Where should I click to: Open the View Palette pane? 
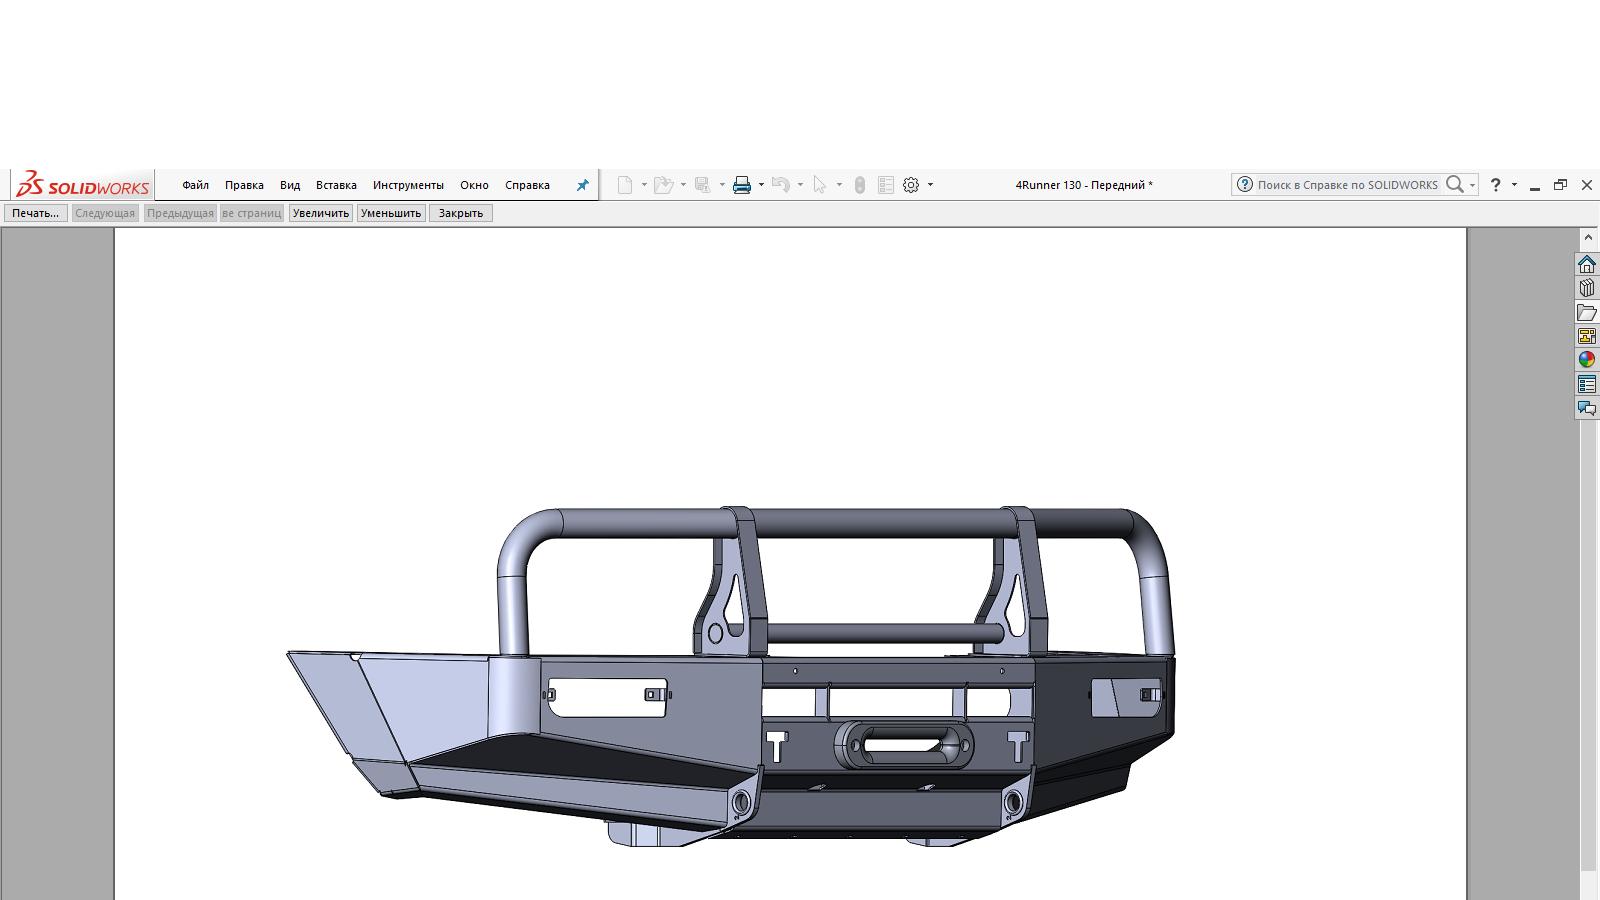click(x=1586, y=336)
